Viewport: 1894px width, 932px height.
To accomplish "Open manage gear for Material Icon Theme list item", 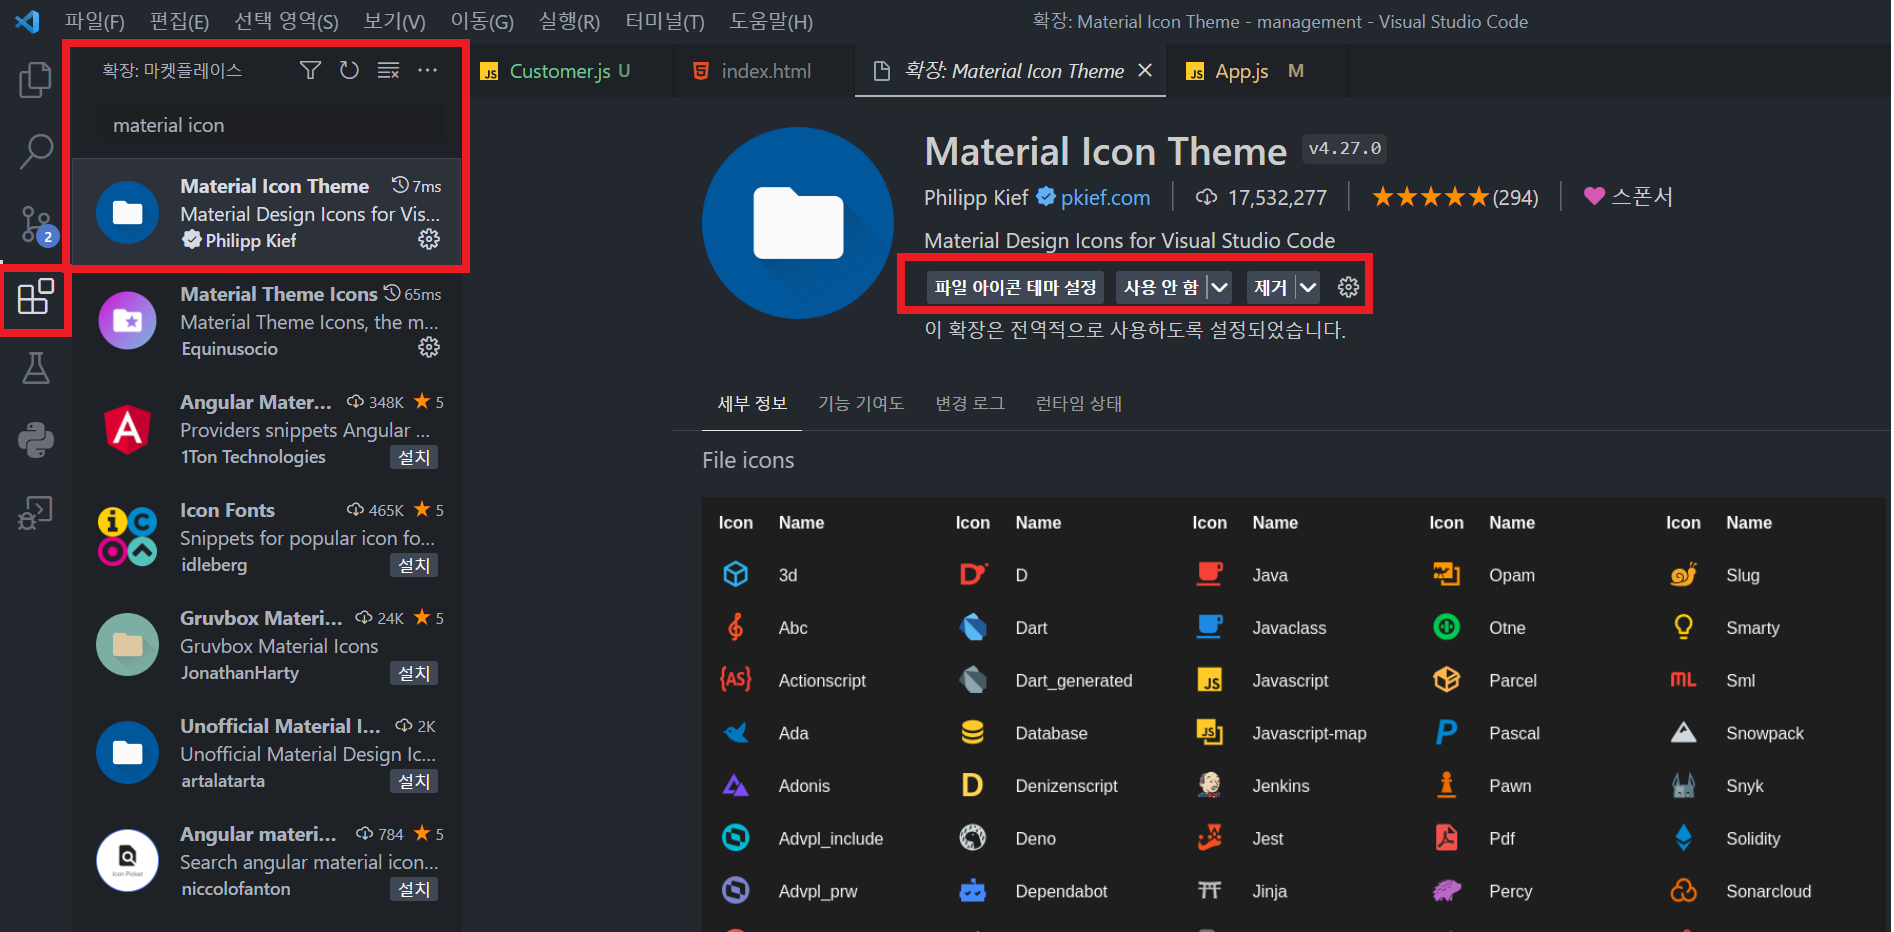I will point(429,239).
